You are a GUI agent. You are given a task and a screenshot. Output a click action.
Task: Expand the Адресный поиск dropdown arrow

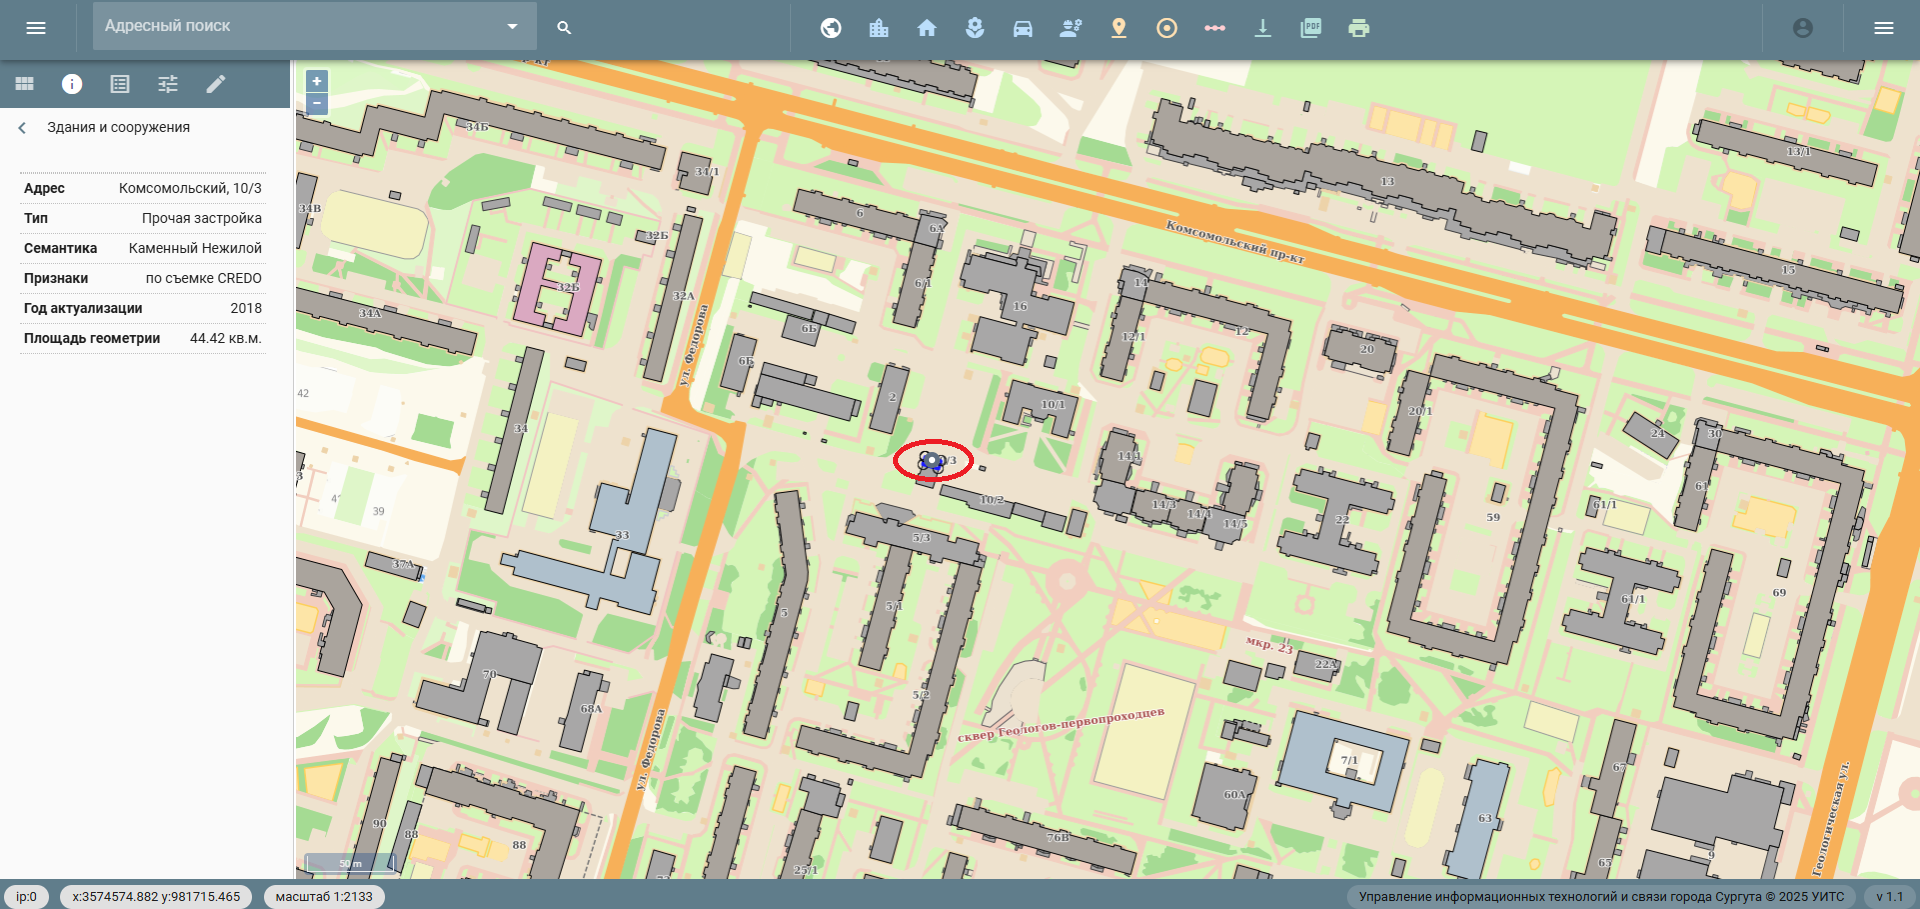coord(512,26)
